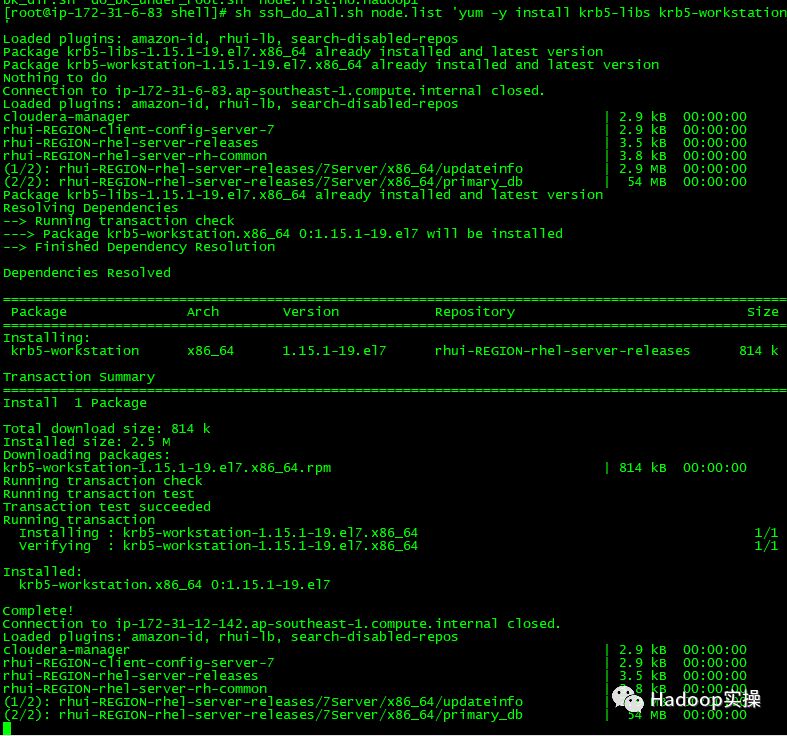Click the 'Install 1 Package' line
The width and height of the screenshot is (787, 736).
75,403
